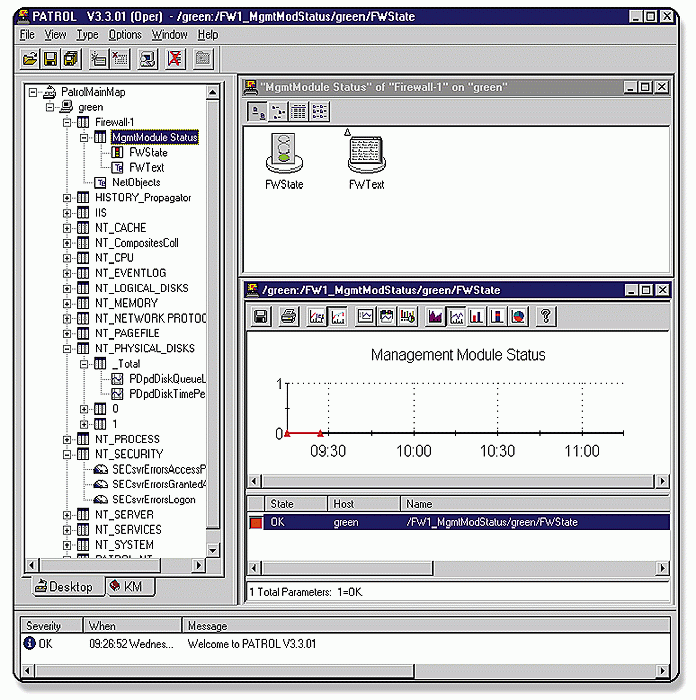
Task: Open the Options menu
Action: [x=125, y=34]
